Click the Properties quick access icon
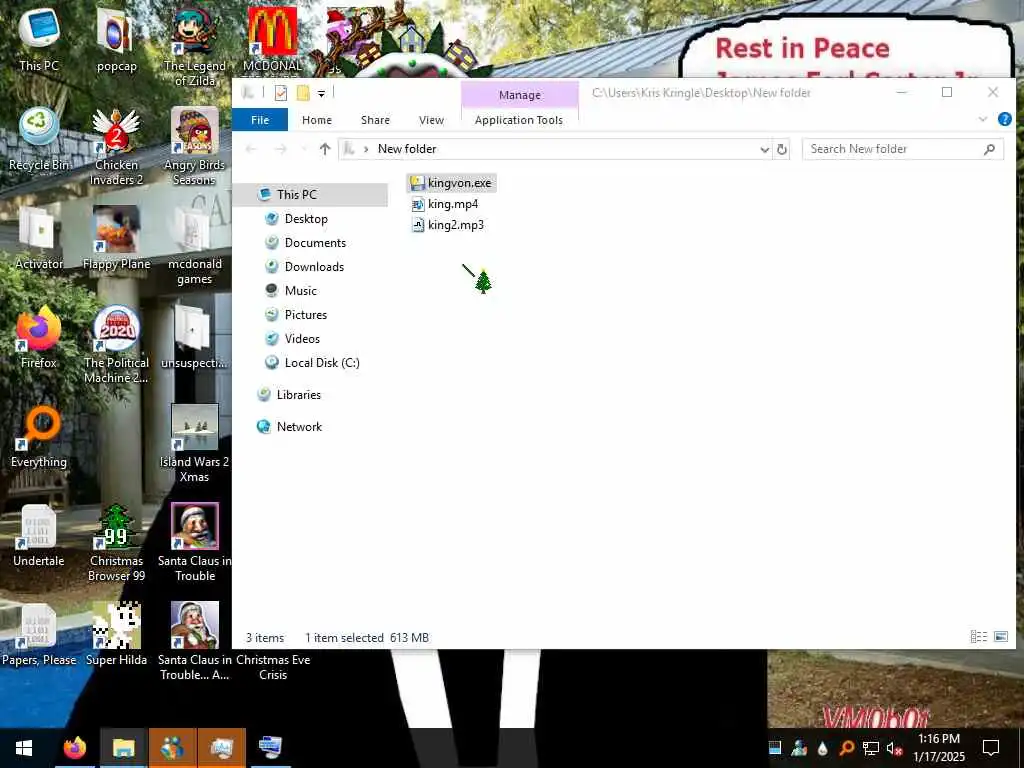Screen dimensions: 1024x768 point(281,93)
